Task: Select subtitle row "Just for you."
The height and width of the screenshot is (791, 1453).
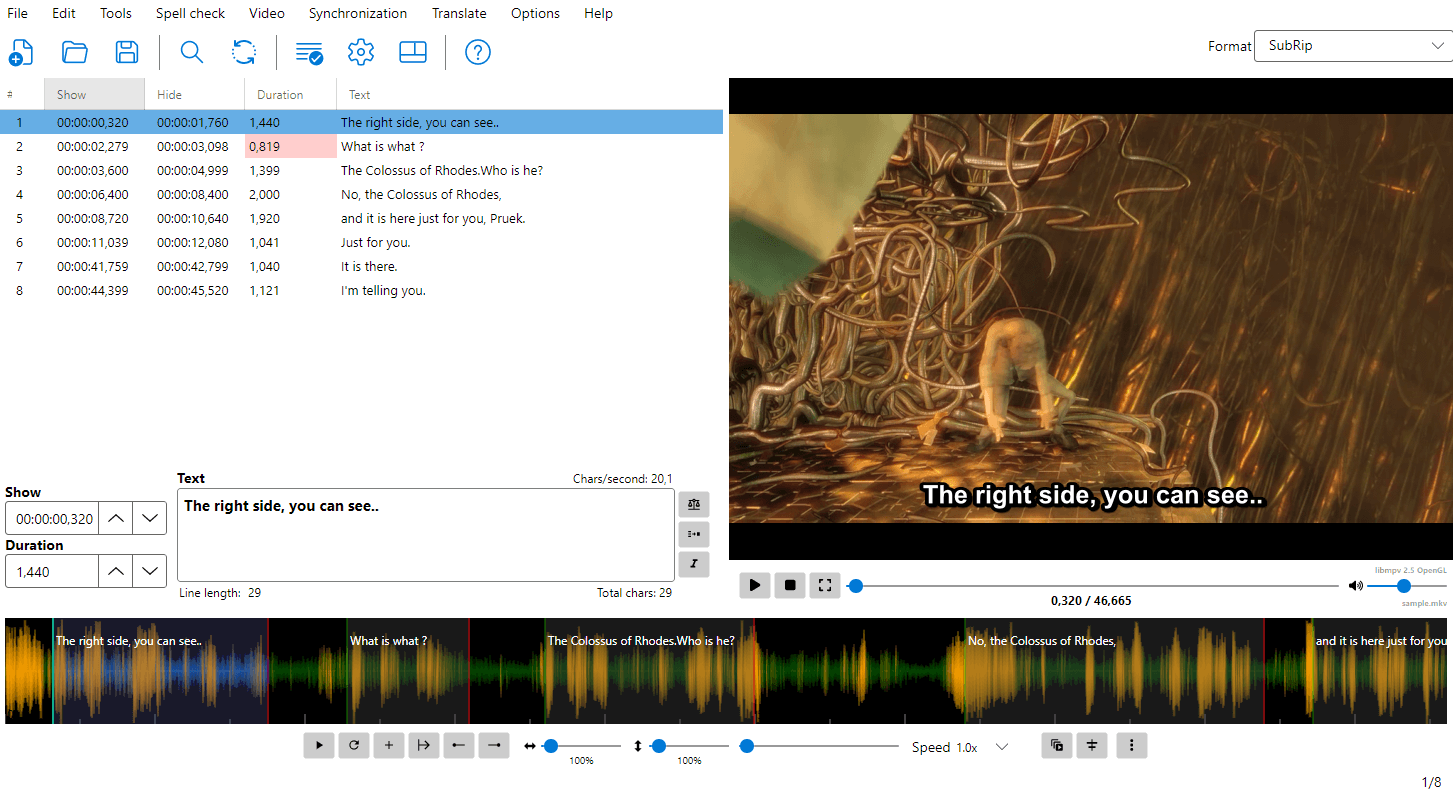Action: coord(375,243)
